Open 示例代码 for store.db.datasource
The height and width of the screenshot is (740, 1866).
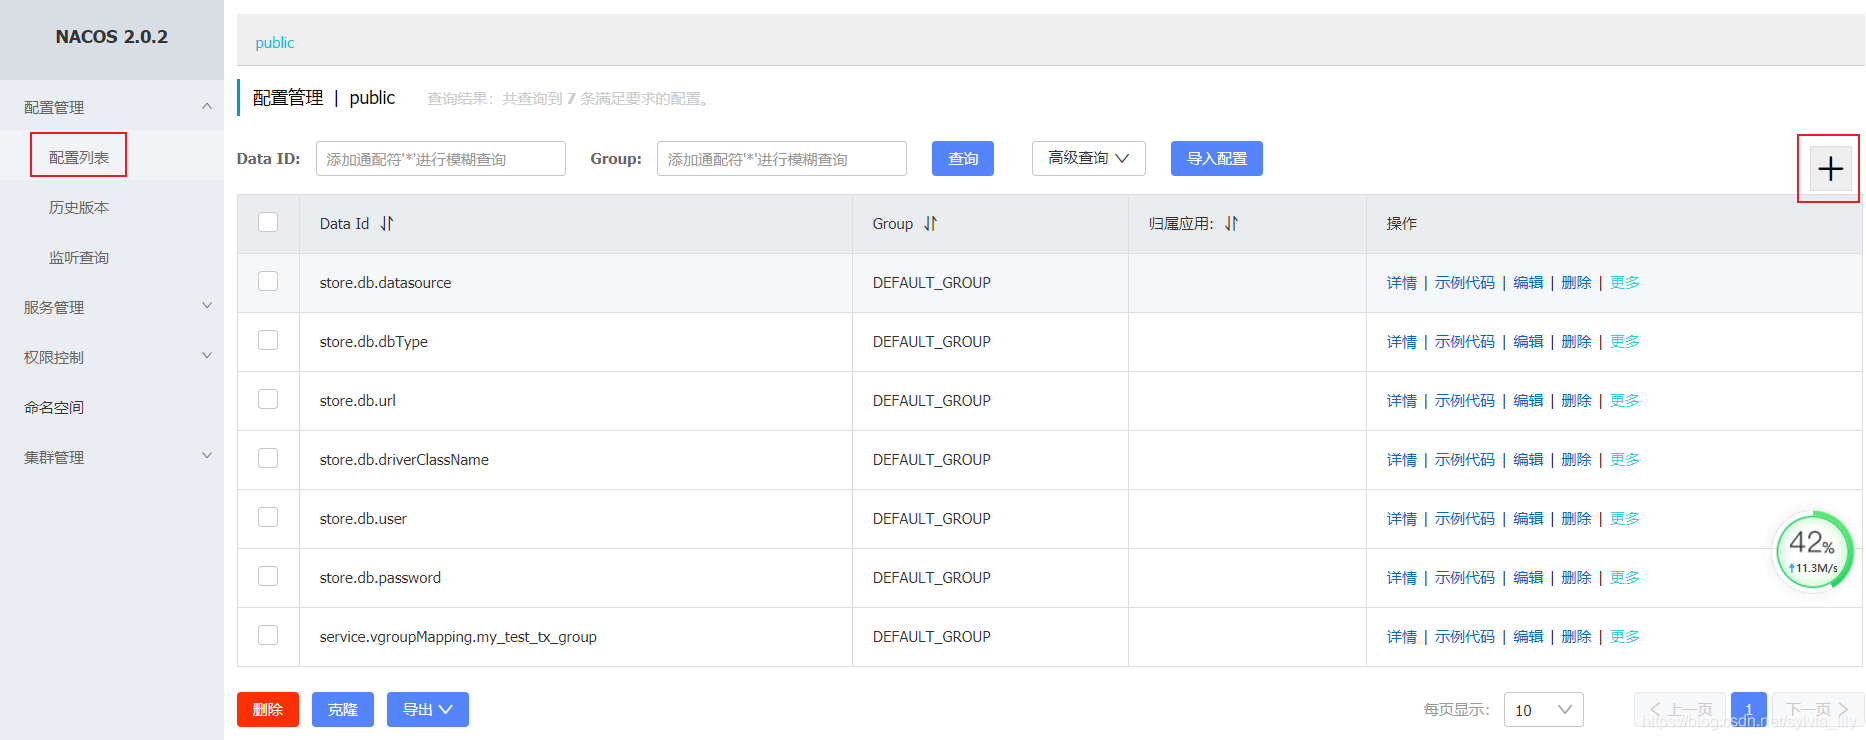click(1465, 283)
